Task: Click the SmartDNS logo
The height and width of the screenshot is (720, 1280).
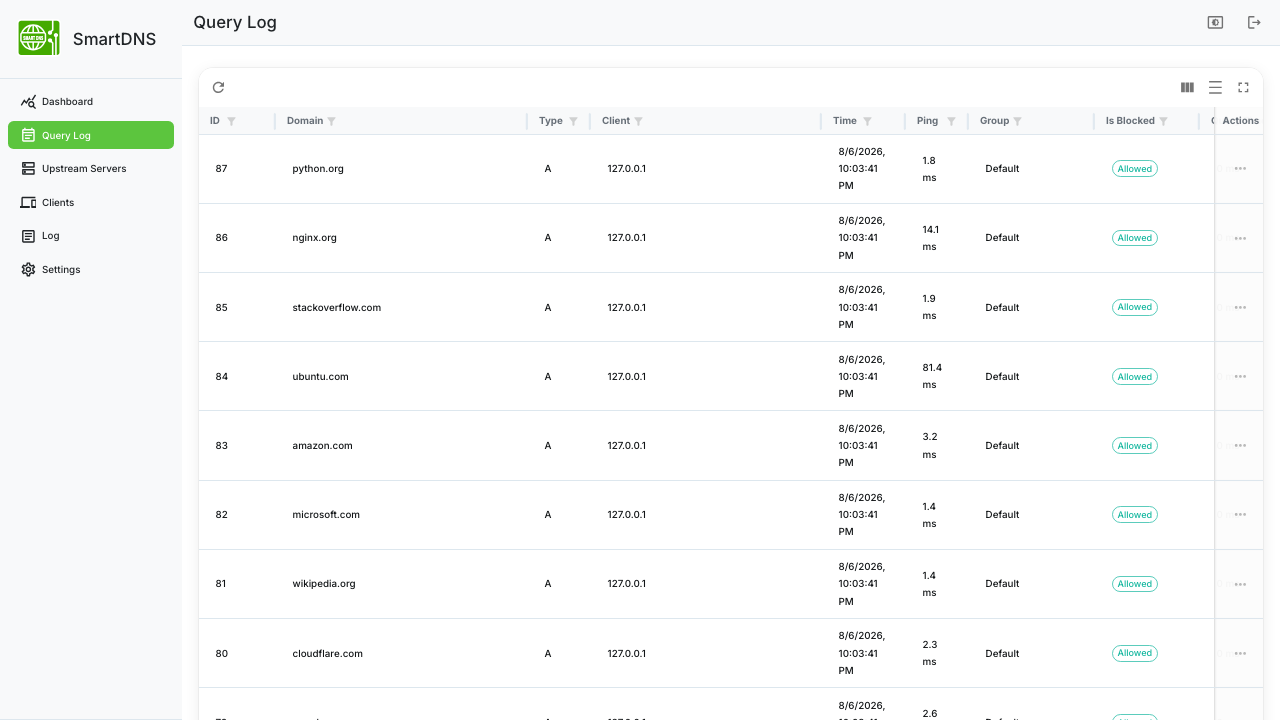Action: pyautogui.click(x=39, y=39)
